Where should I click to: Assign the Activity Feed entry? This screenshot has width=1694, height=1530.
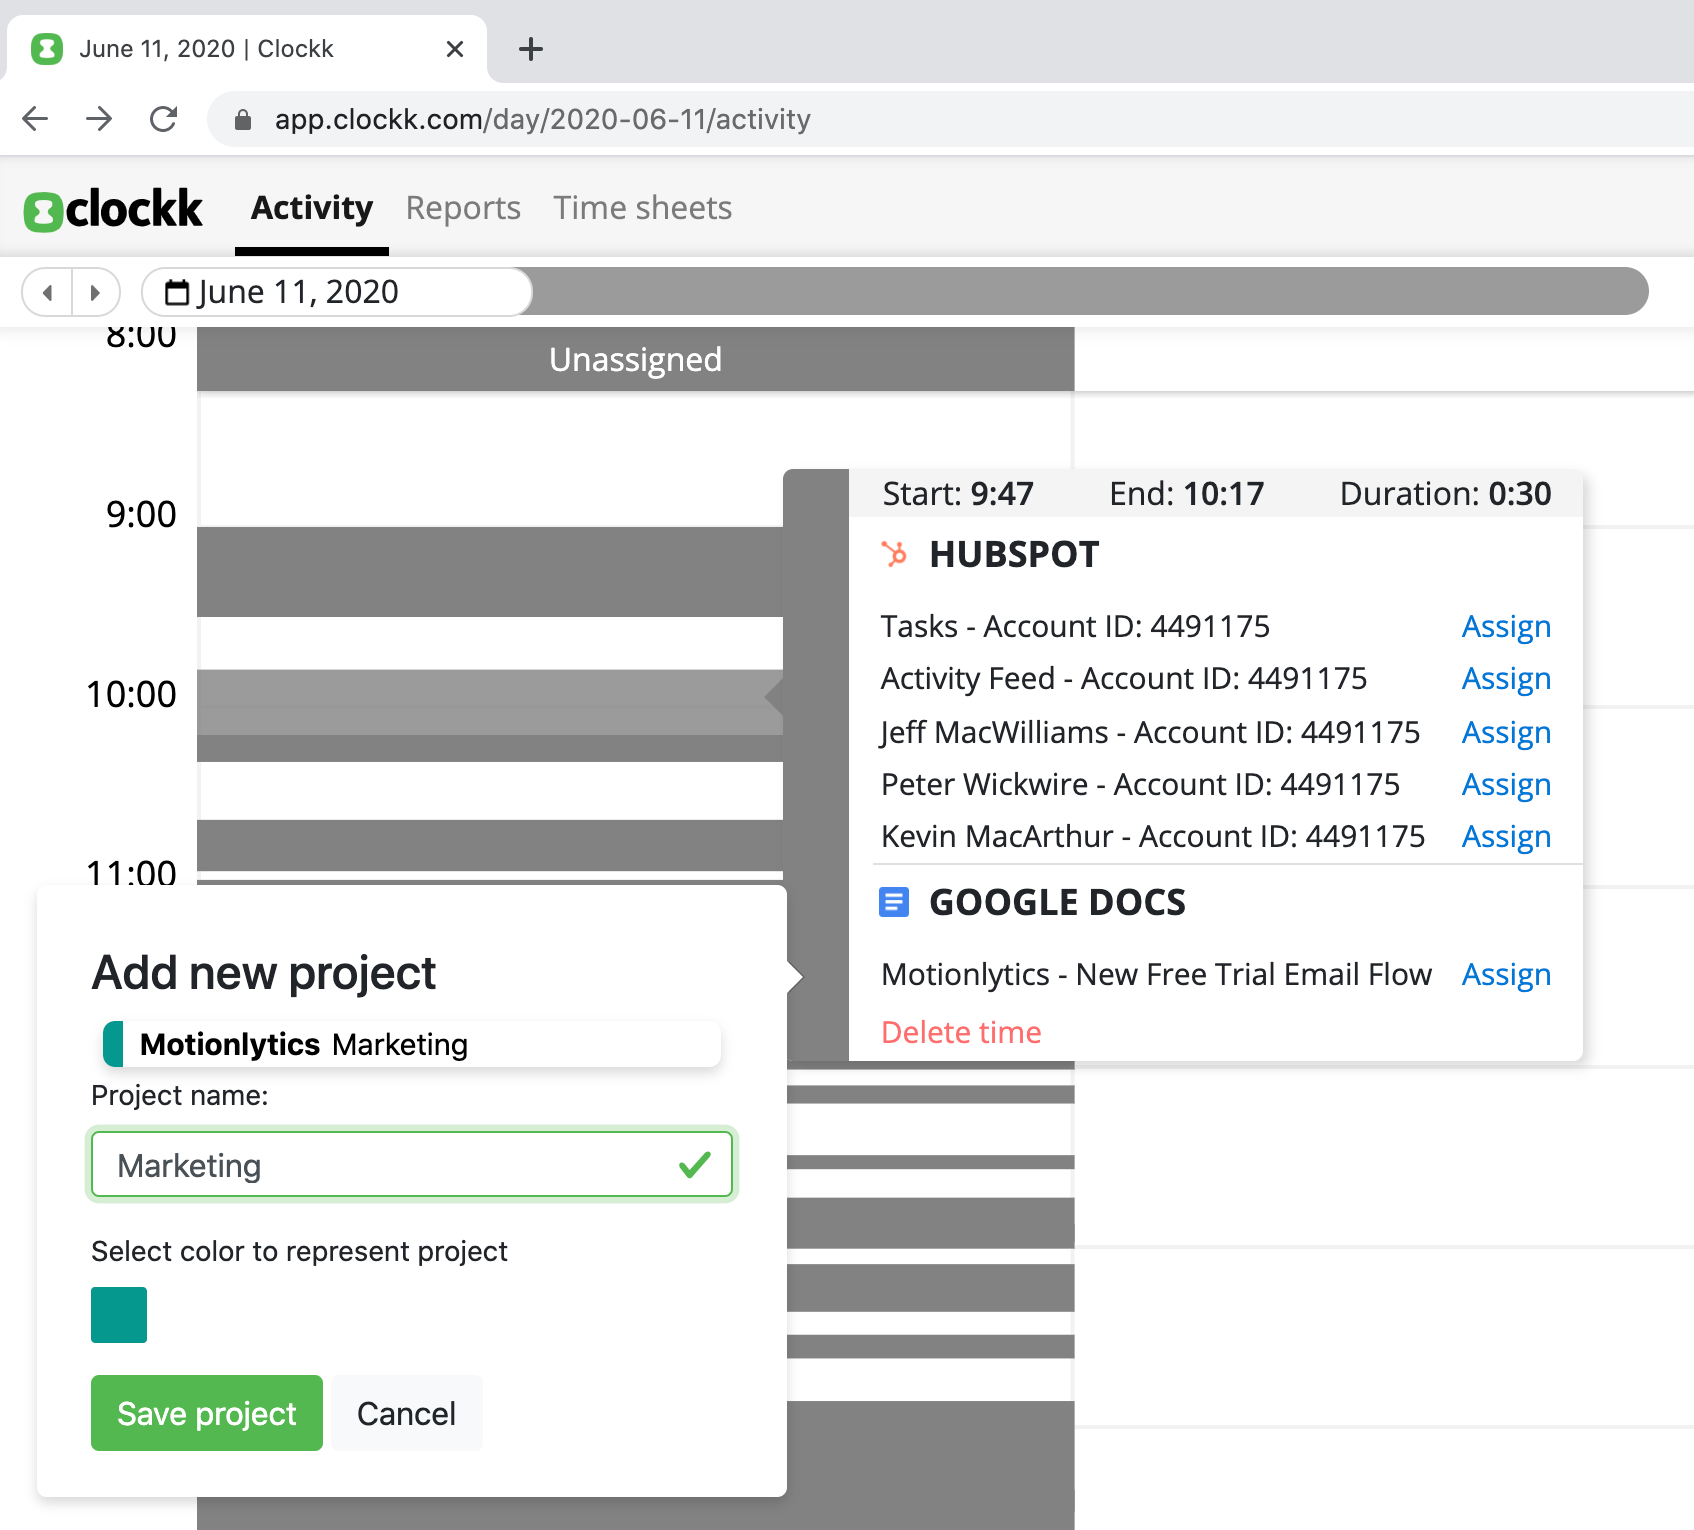[x=1506, y=679]
